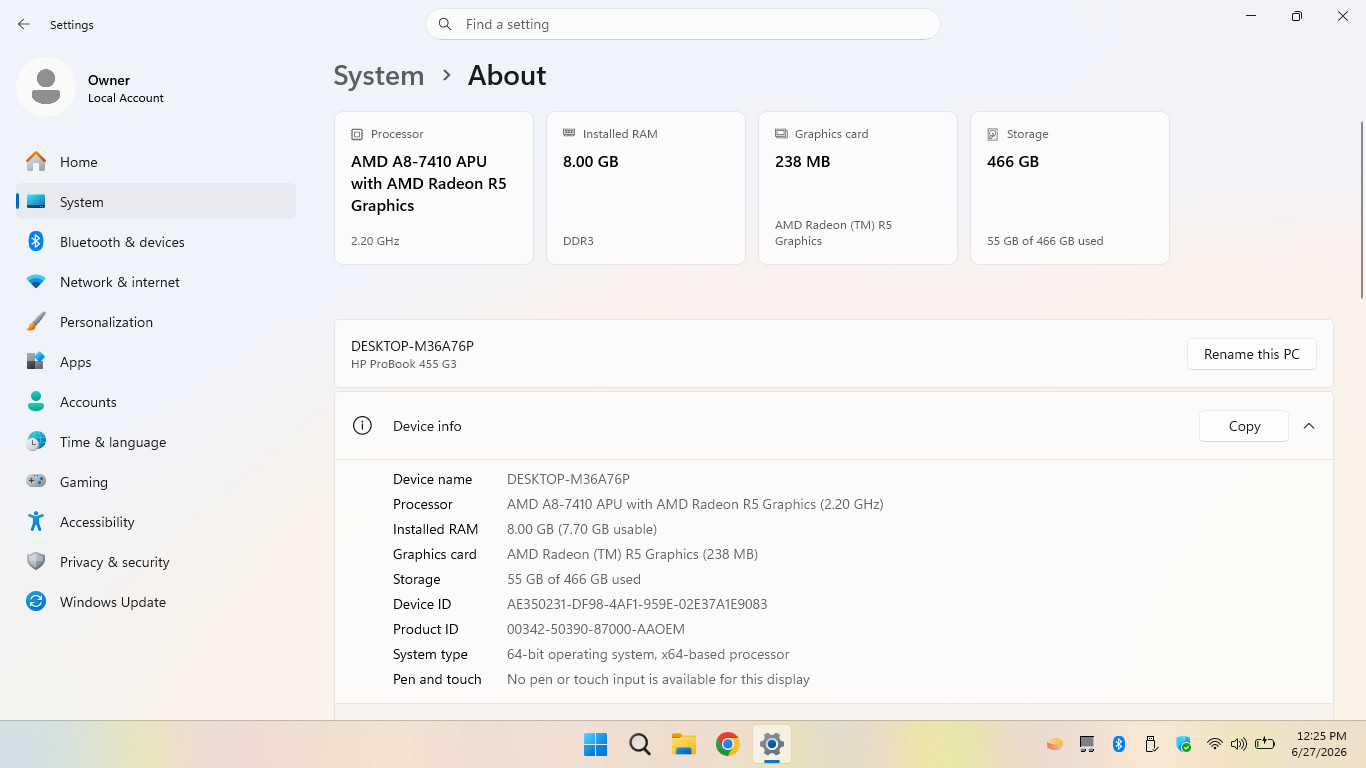Open Privacy & security settings
The width and height of the screenshot is (1366, 768).
tap(156, 562)
